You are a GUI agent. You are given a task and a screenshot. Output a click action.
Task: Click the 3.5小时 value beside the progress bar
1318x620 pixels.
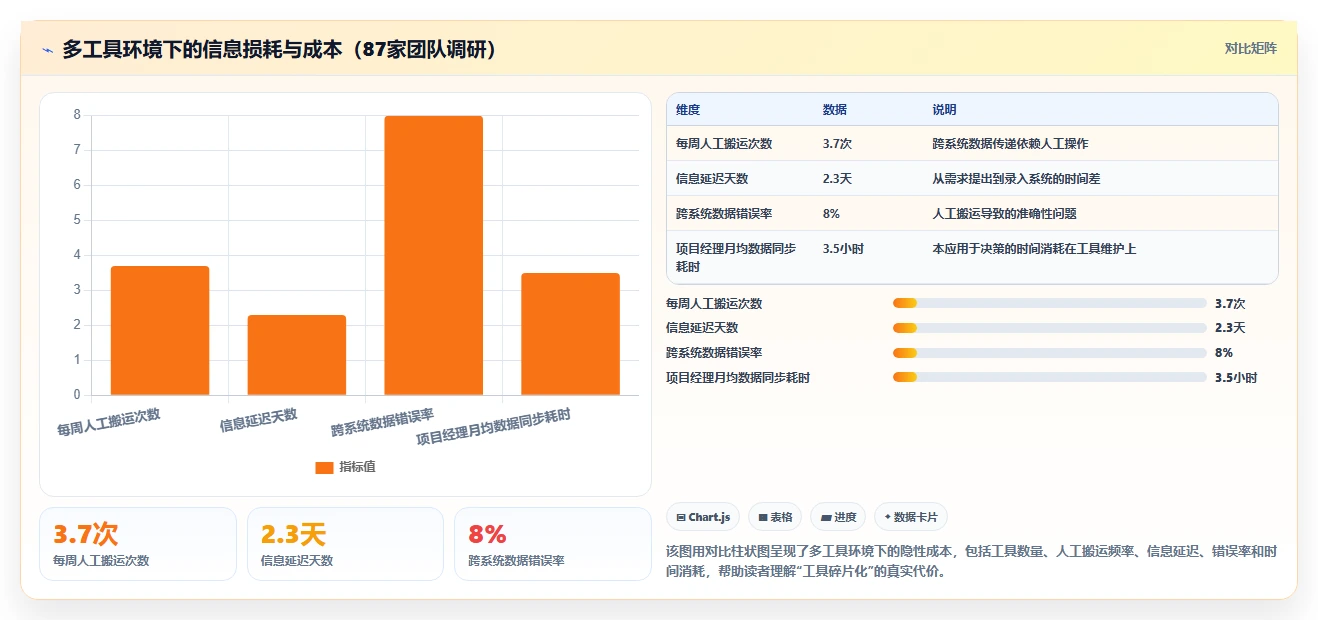point(1236,378)
